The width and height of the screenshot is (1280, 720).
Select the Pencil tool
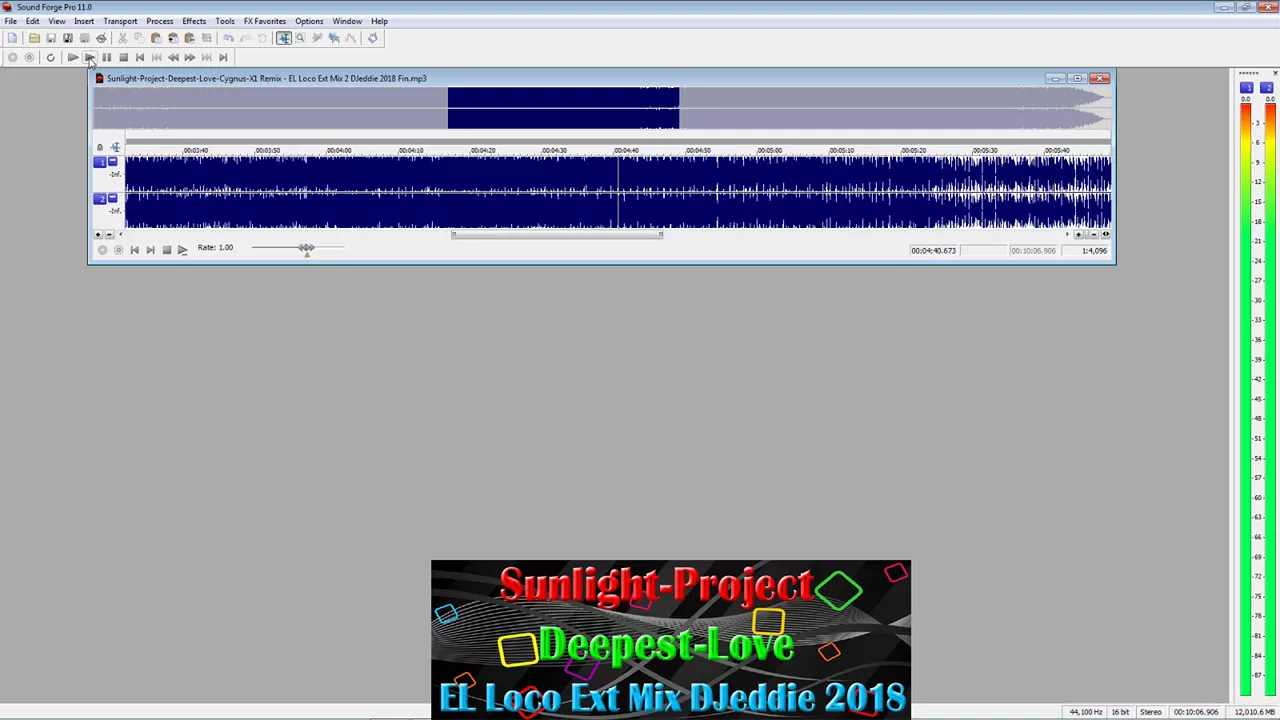point(317,38)
